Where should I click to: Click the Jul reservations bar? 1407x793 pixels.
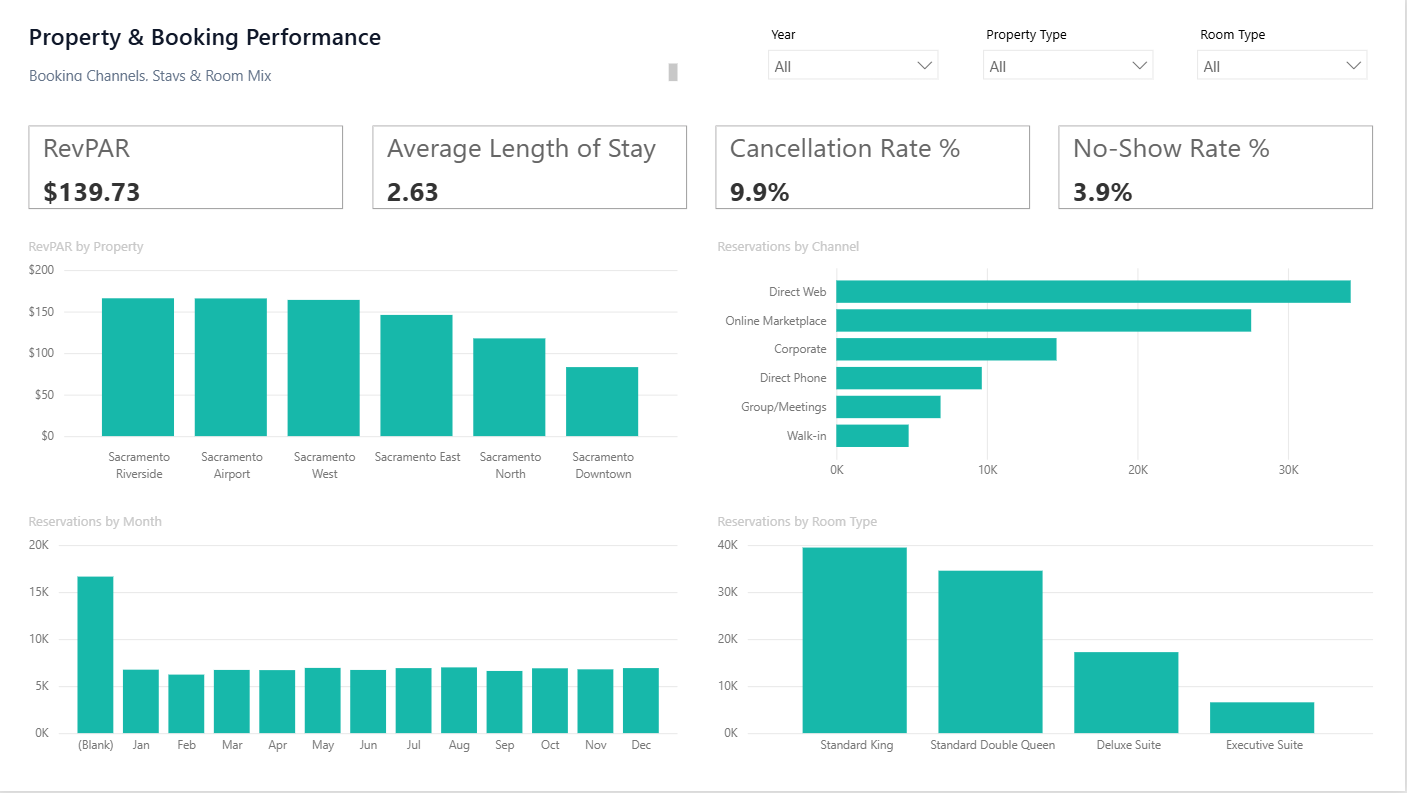413,700
